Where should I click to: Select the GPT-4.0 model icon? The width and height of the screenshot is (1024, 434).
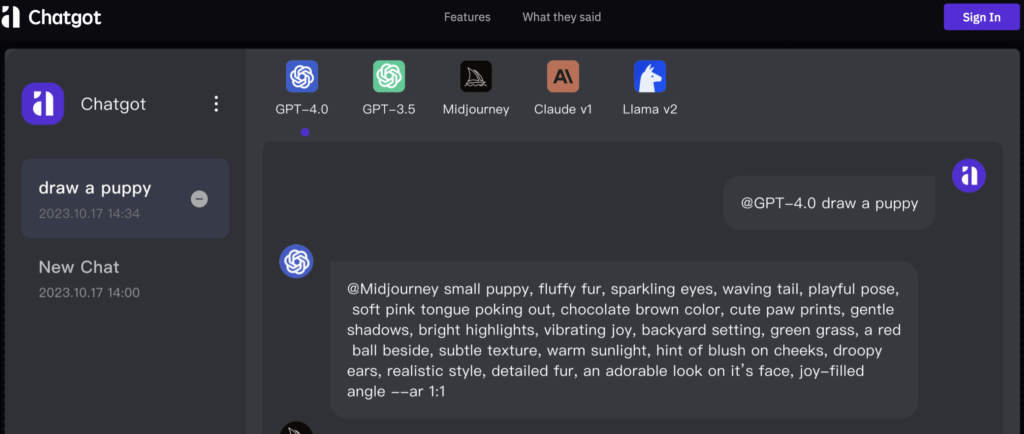pyautogui.click(x=302, y=76)
